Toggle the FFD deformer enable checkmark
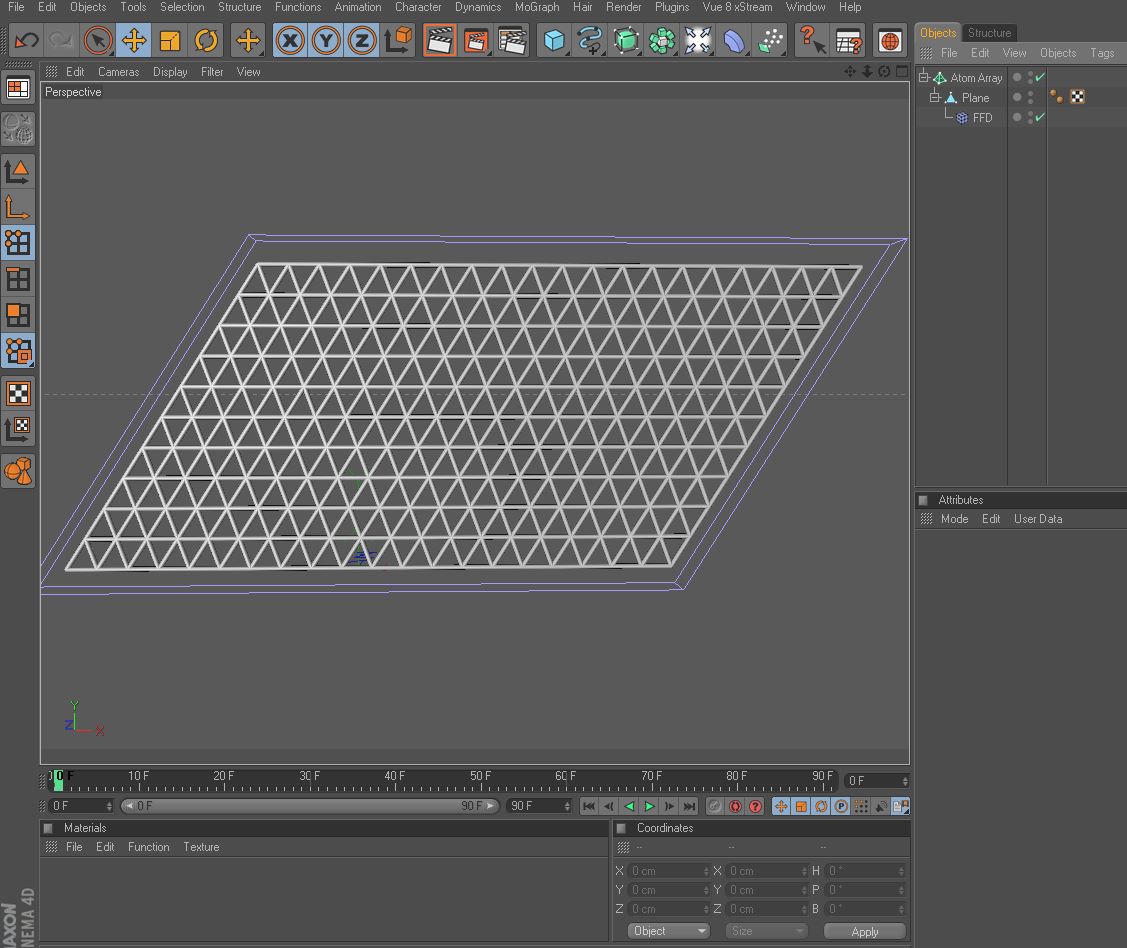This screenshot has height=948, width=1127. (x=1040, y=118)
